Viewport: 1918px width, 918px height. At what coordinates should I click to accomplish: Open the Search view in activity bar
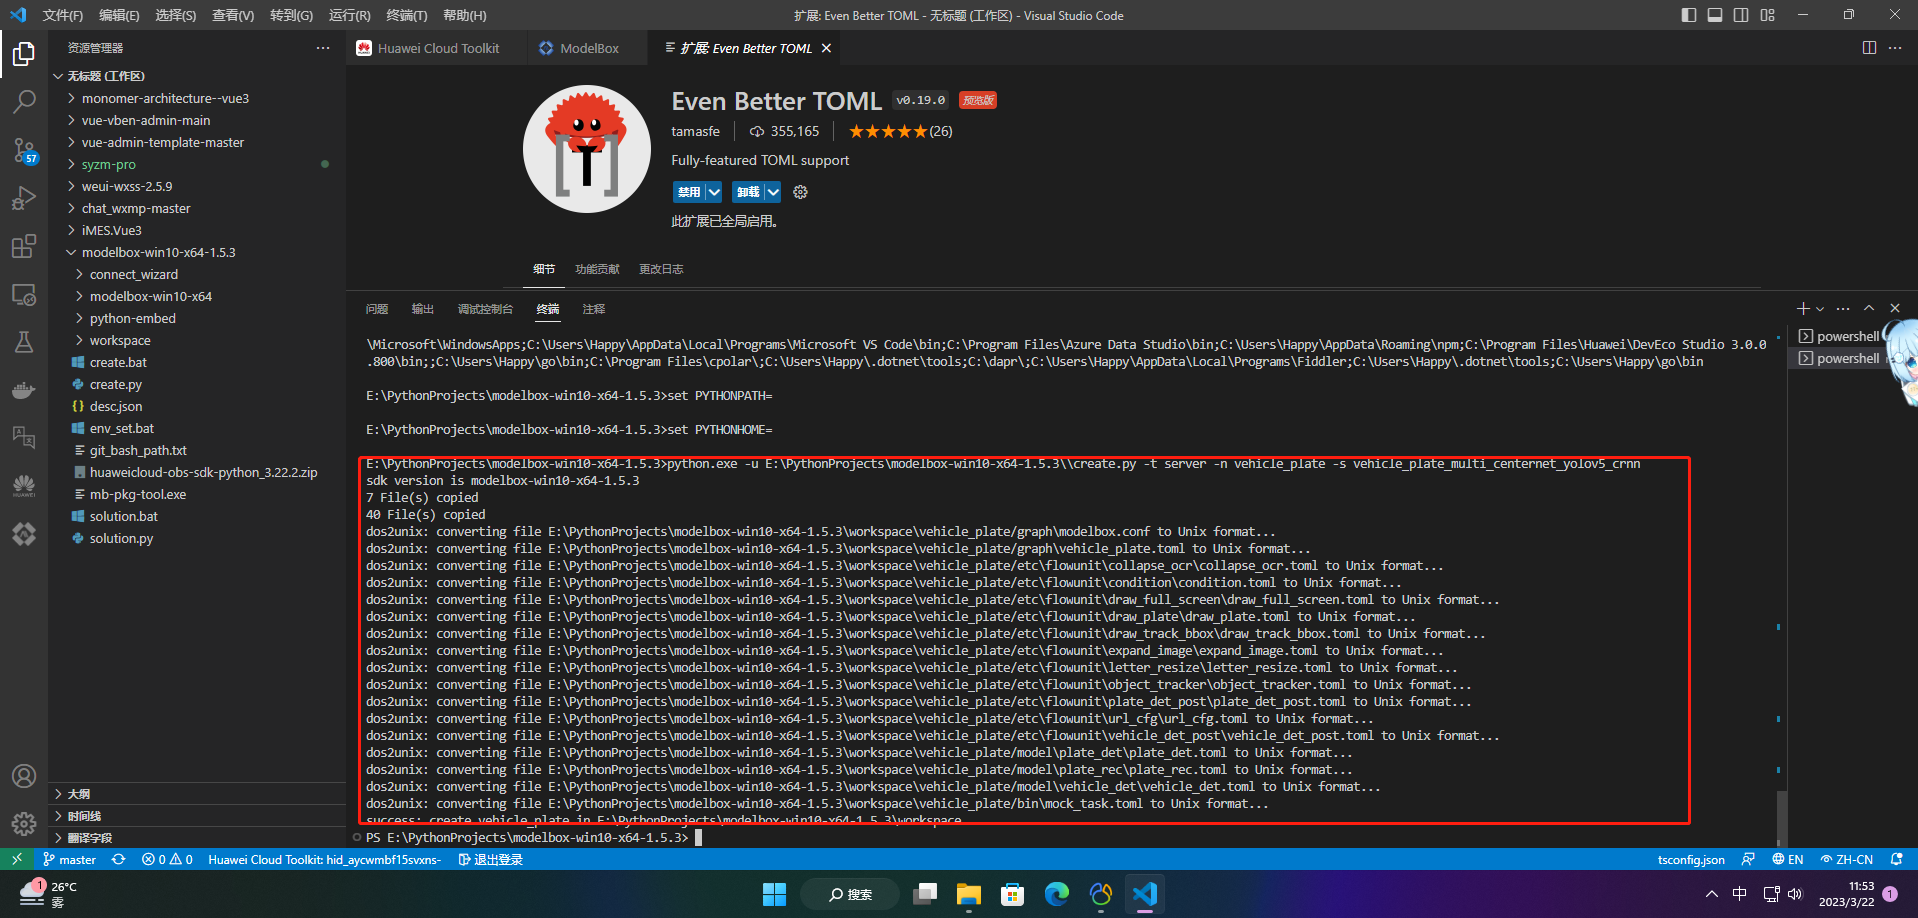coord(24,101)
